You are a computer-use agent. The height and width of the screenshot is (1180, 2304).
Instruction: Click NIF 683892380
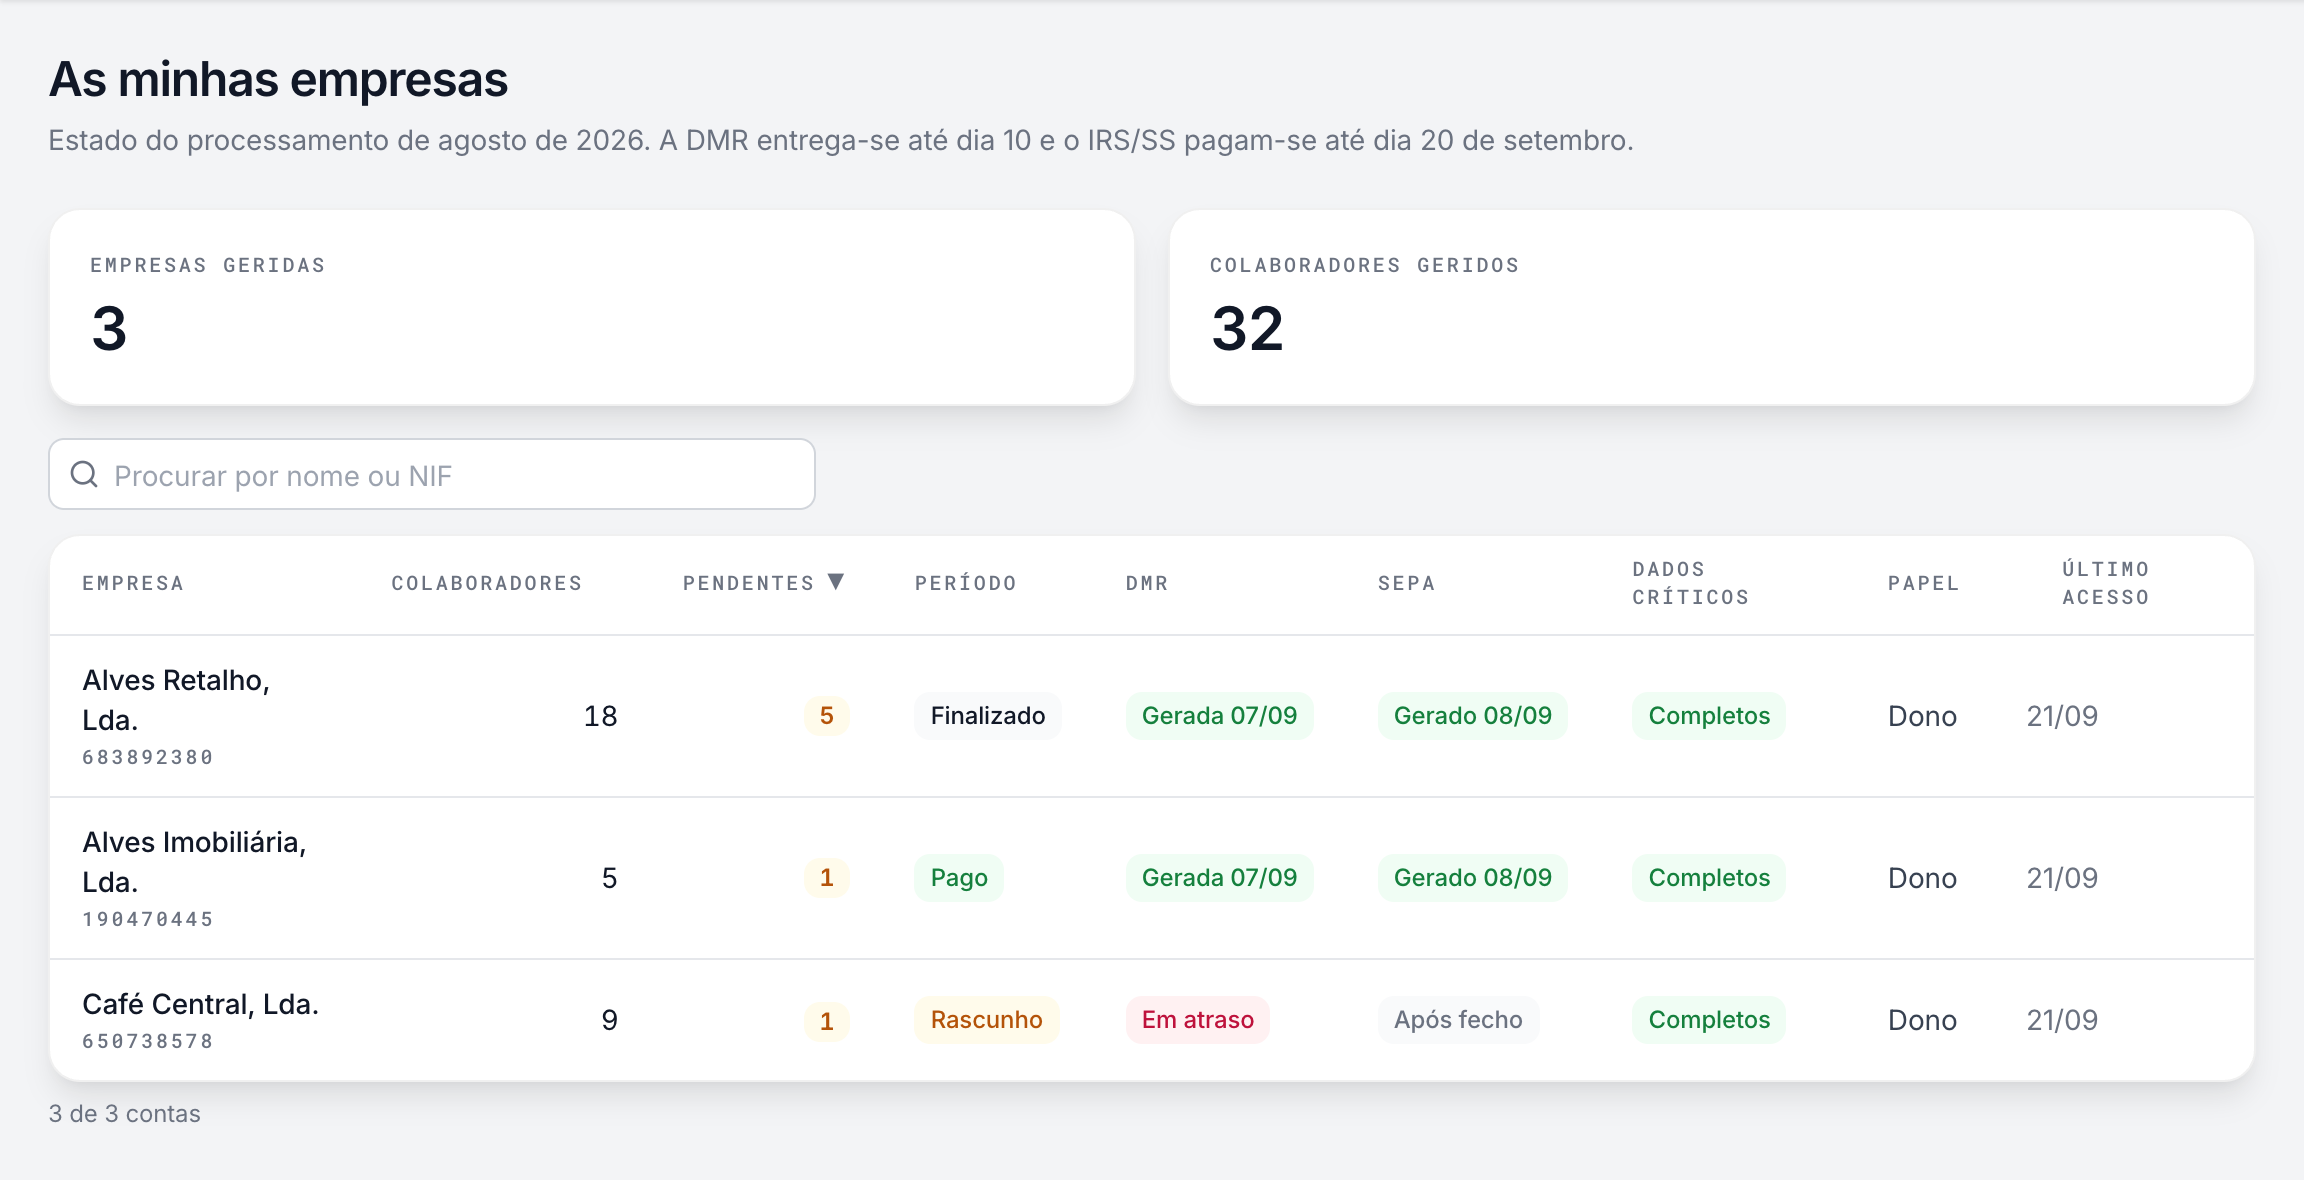[x=148, y=757]
